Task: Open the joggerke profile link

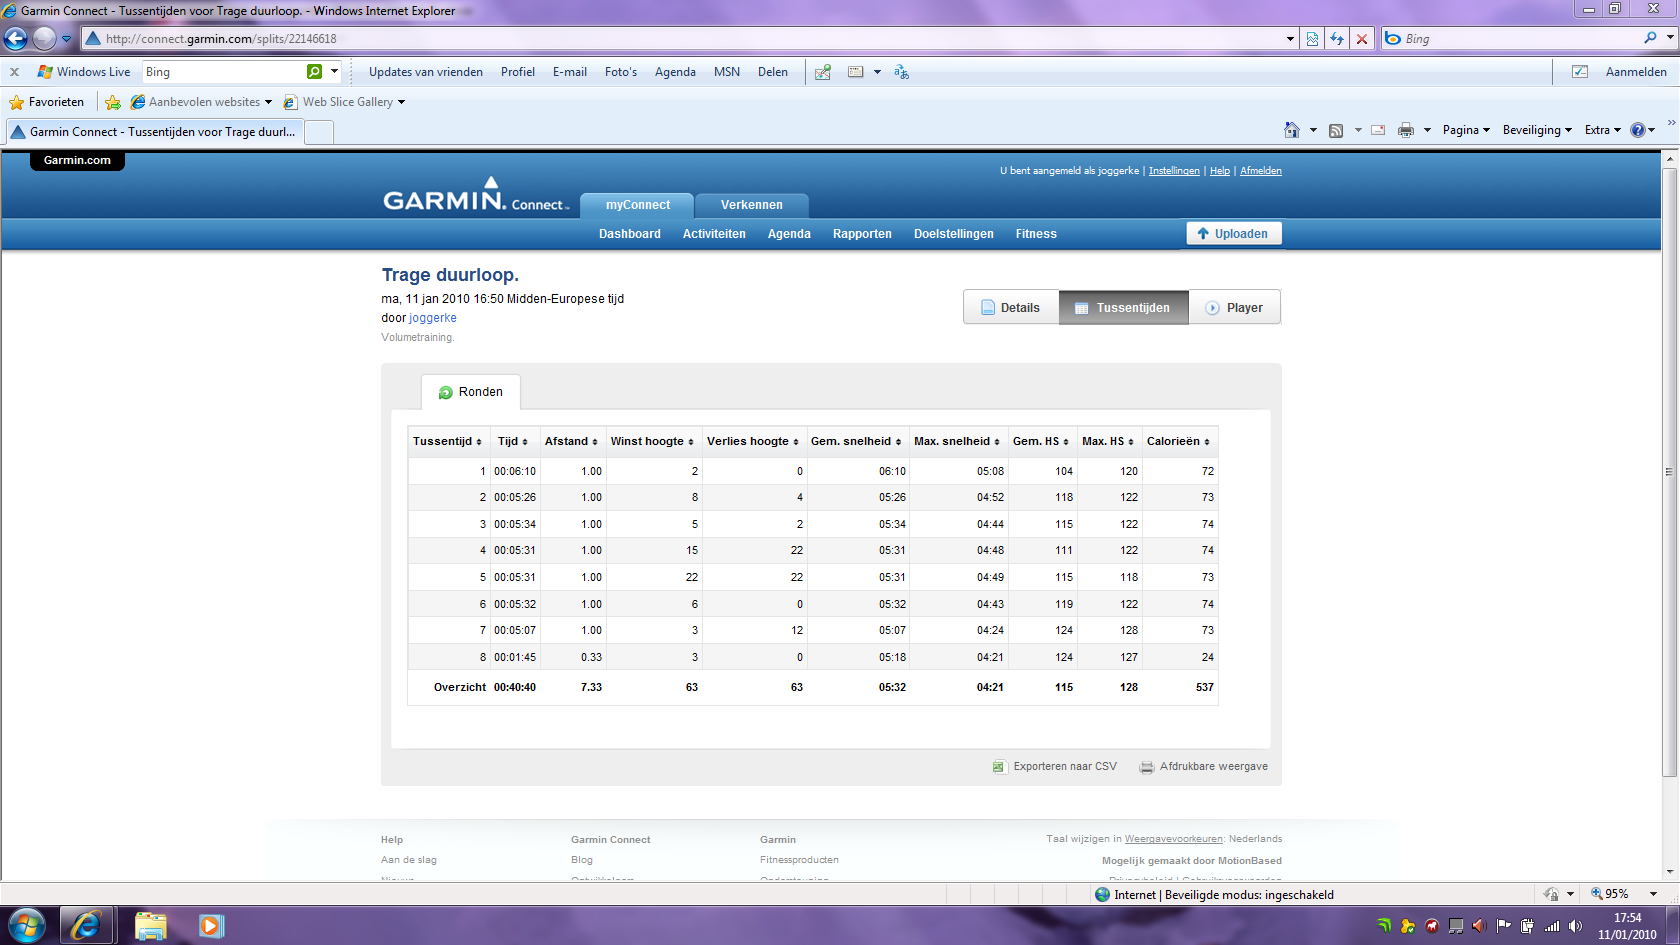Action: click(433, 318)
